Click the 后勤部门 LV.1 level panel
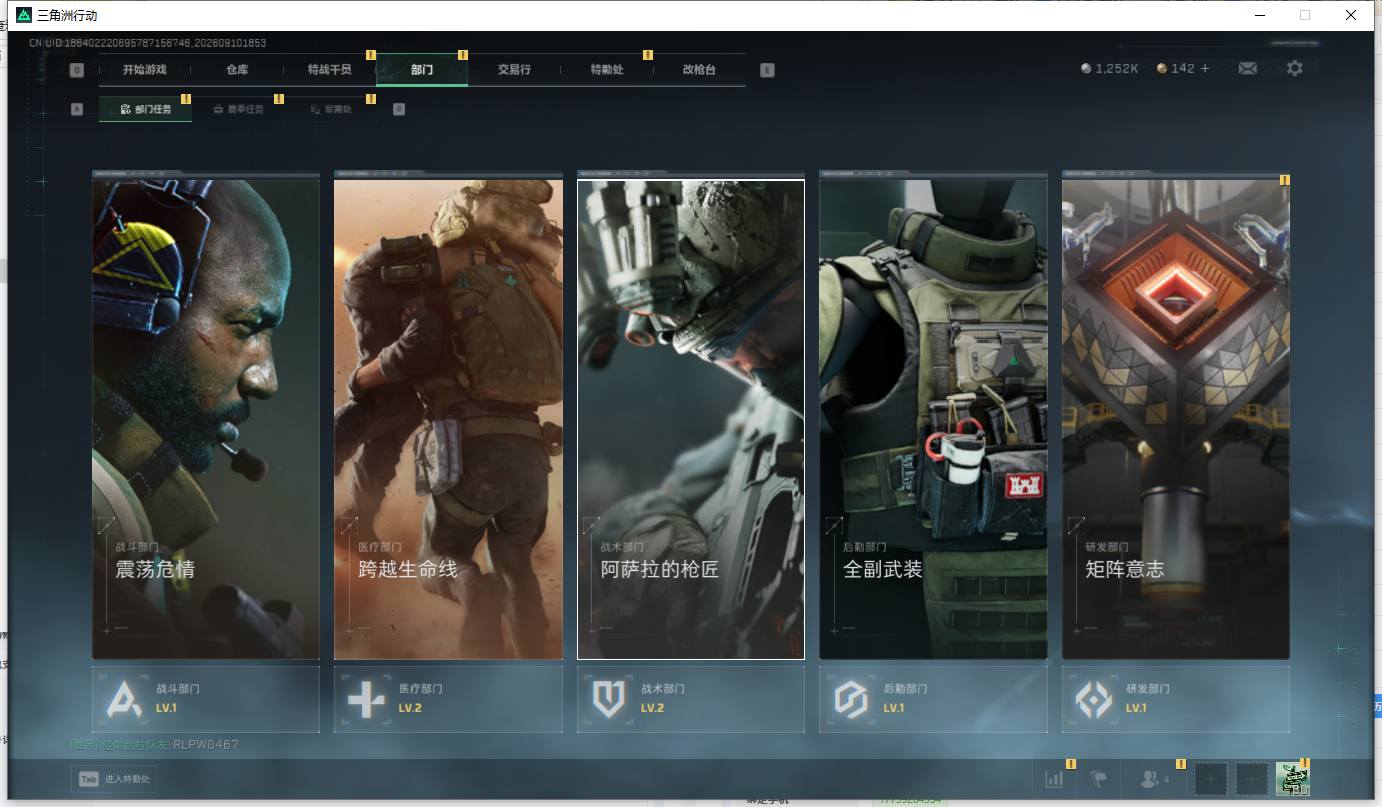The height and width of the screenshot is (807, 1382). pyautogui.click(x=933, y=699)
